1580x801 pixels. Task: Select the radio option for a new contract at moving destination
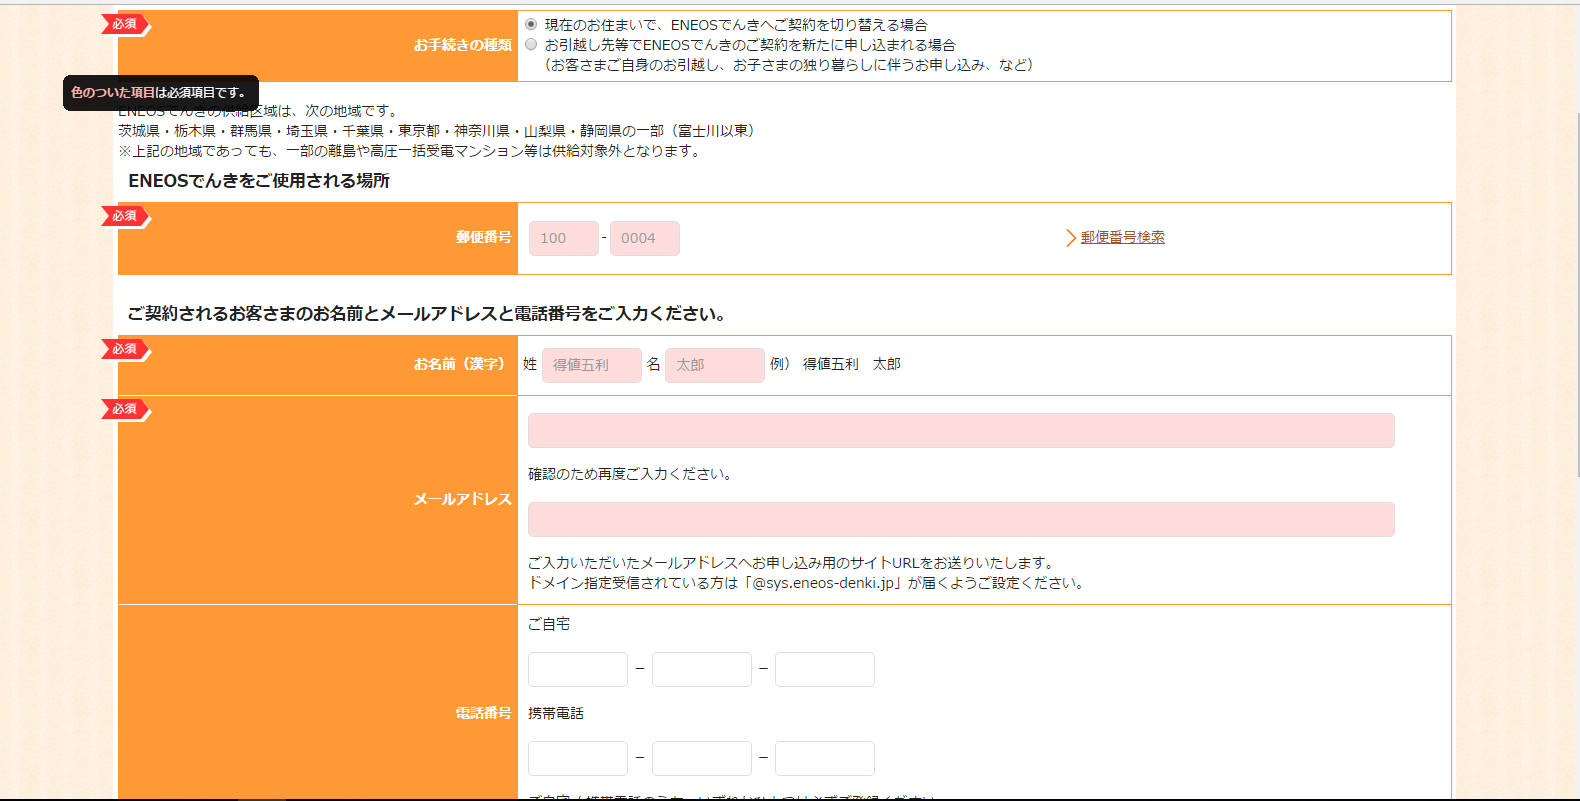(531, 44)
